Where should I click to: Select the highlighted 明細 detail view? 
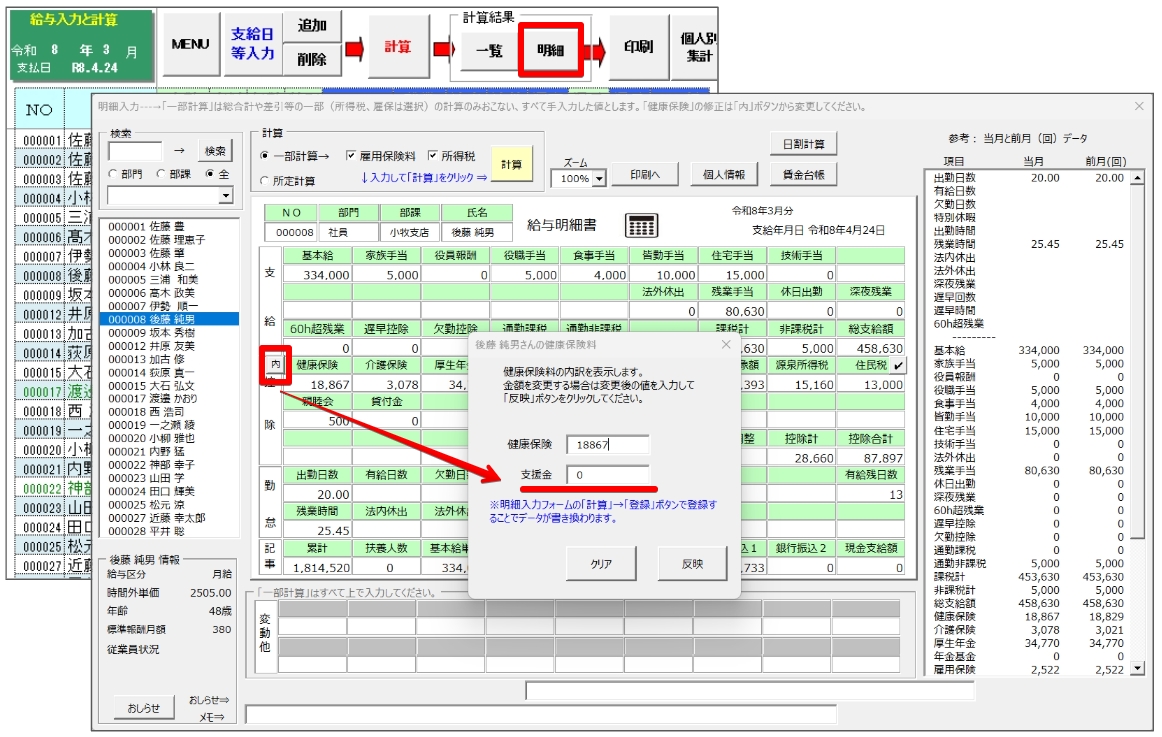click(x=550, y=50)
